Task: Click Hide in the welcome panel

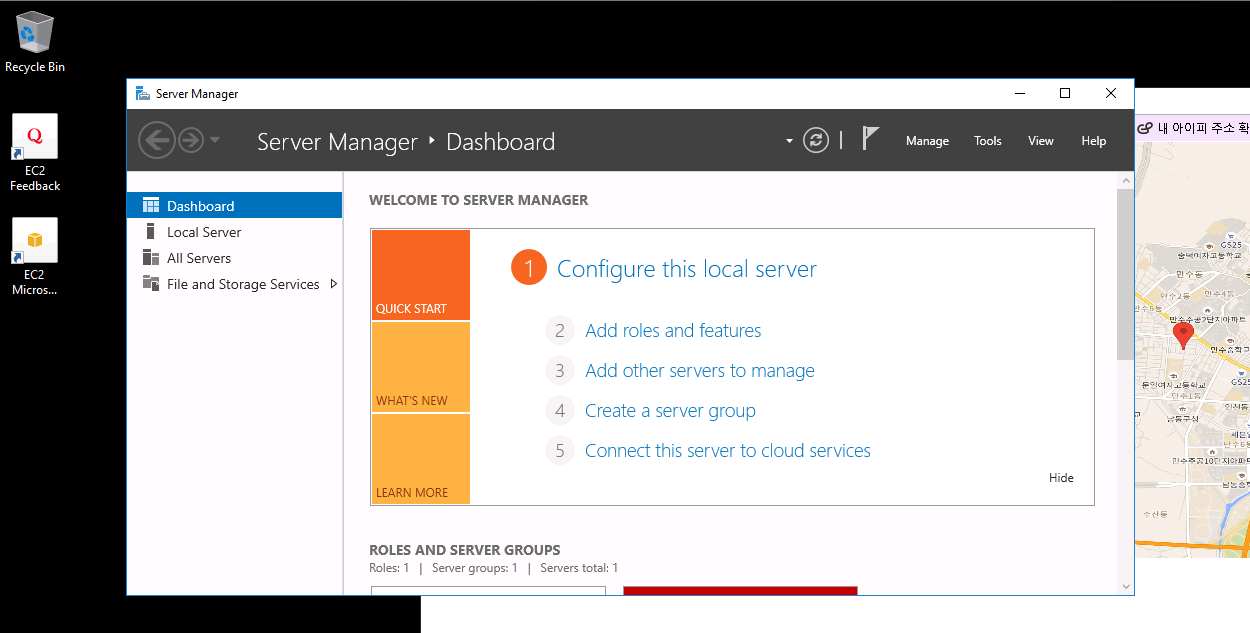Action: 1061,478
